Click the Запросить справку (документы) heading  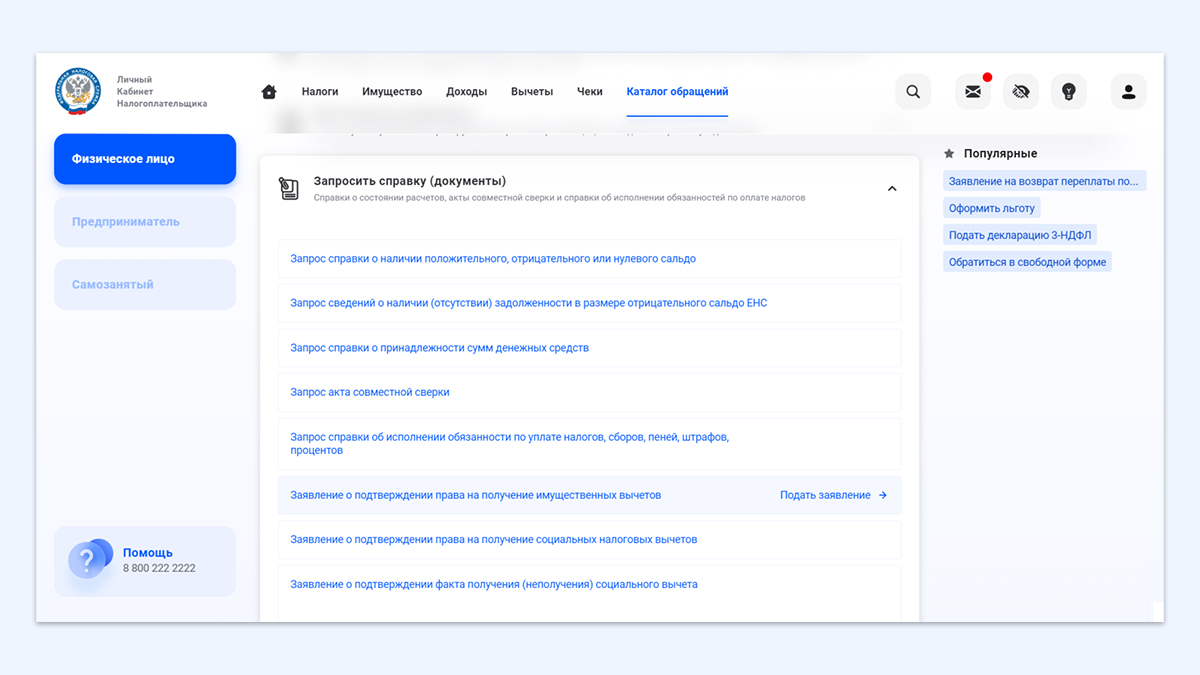coord(410,181)
